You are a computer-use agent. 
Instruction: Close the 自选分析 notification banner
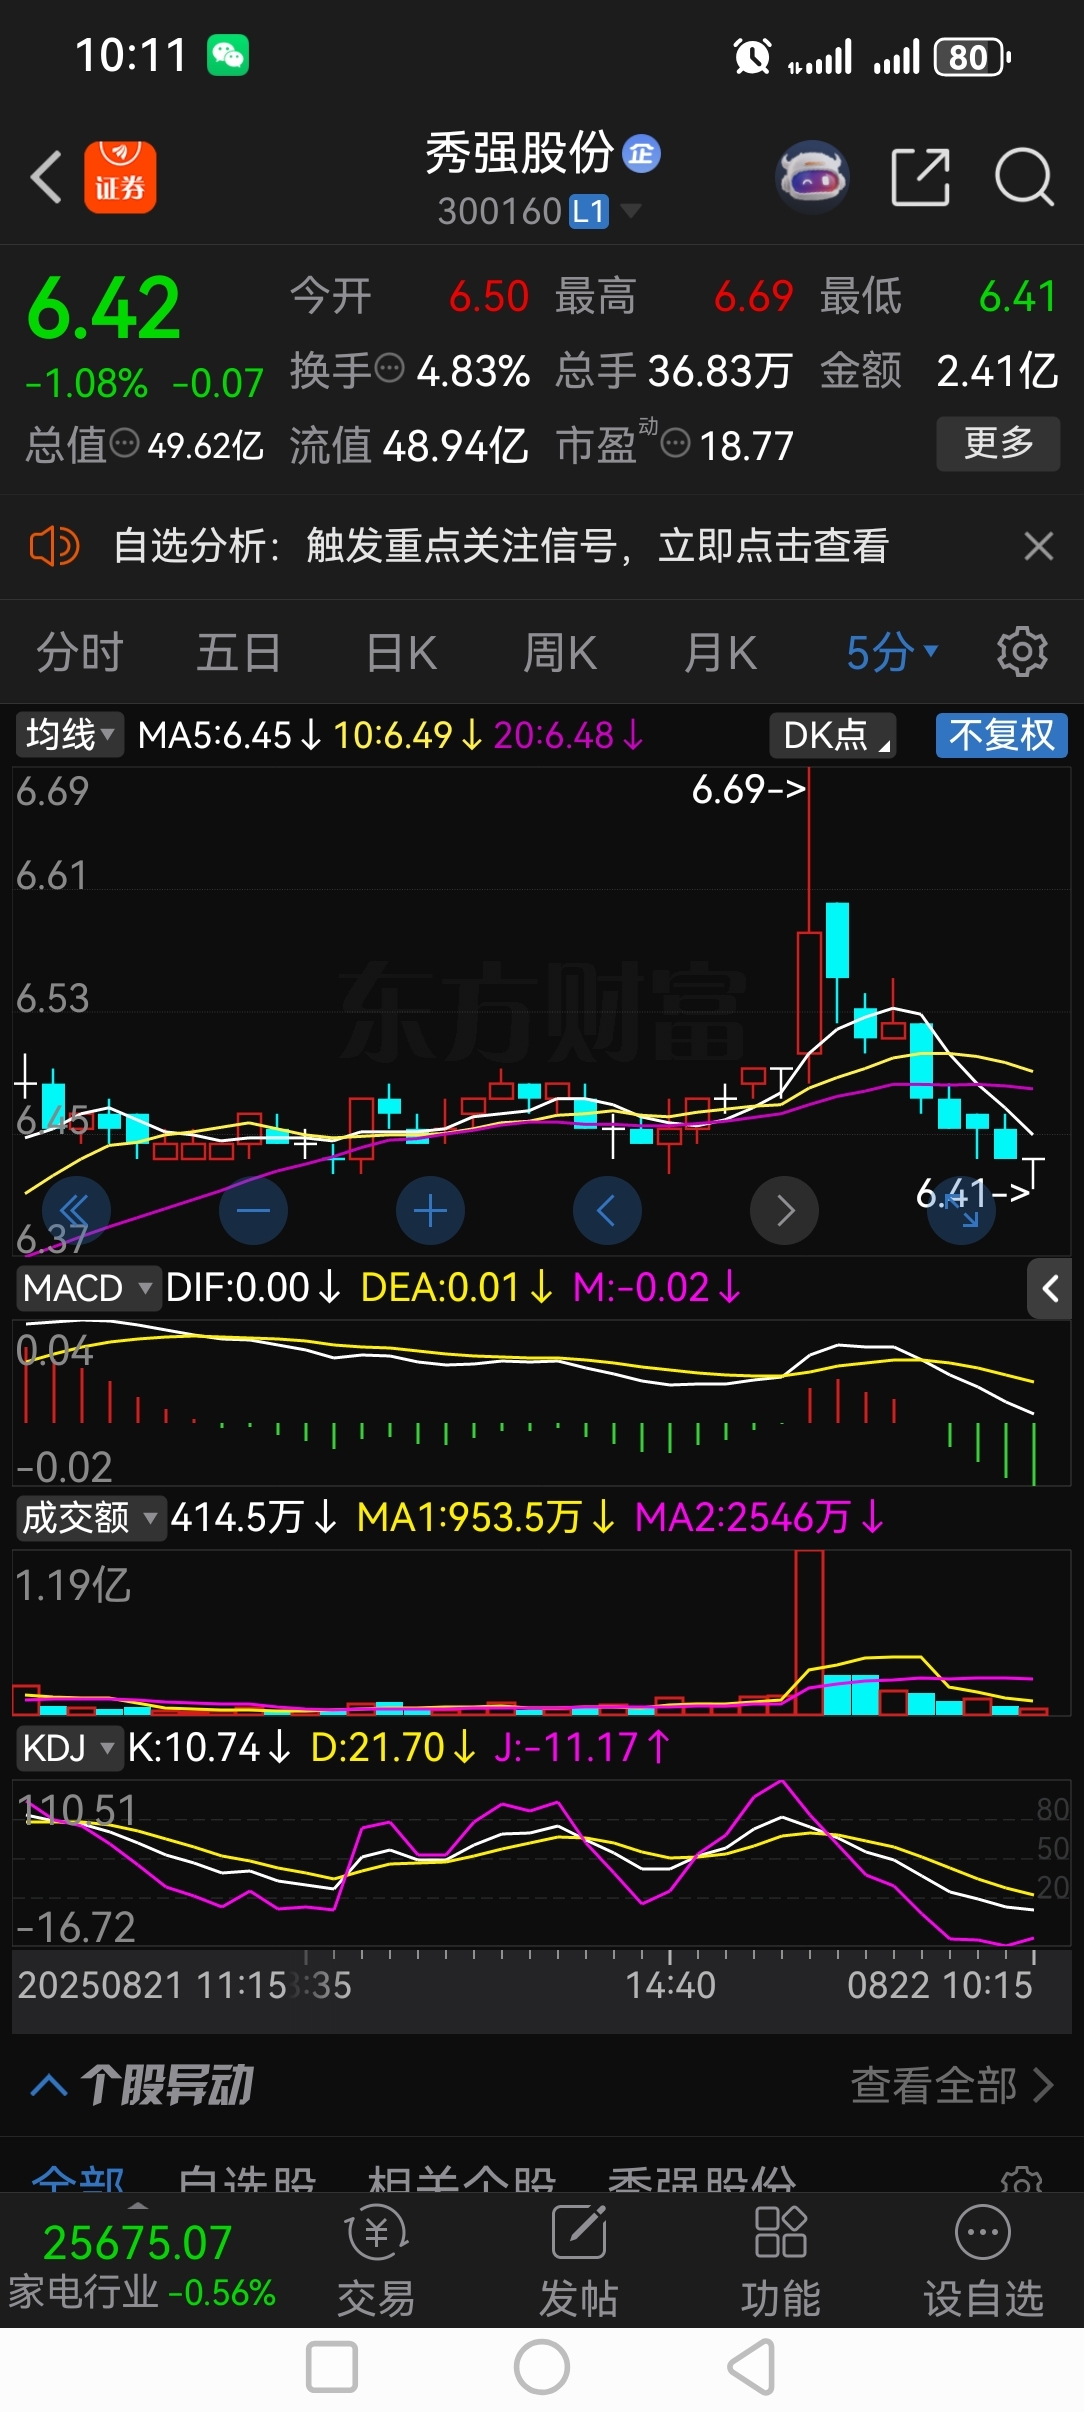pos(1039,546)
